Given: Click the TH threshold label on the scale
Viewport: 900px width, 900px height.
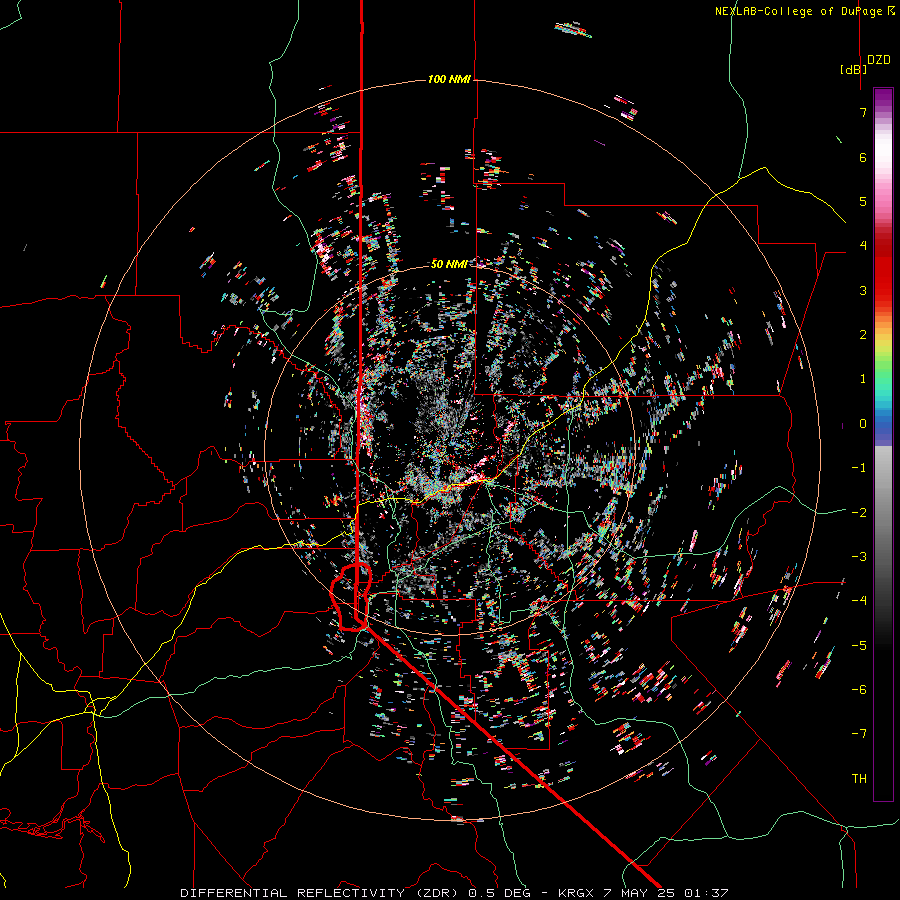Looking at the screenshot, I should click(859, 779).
